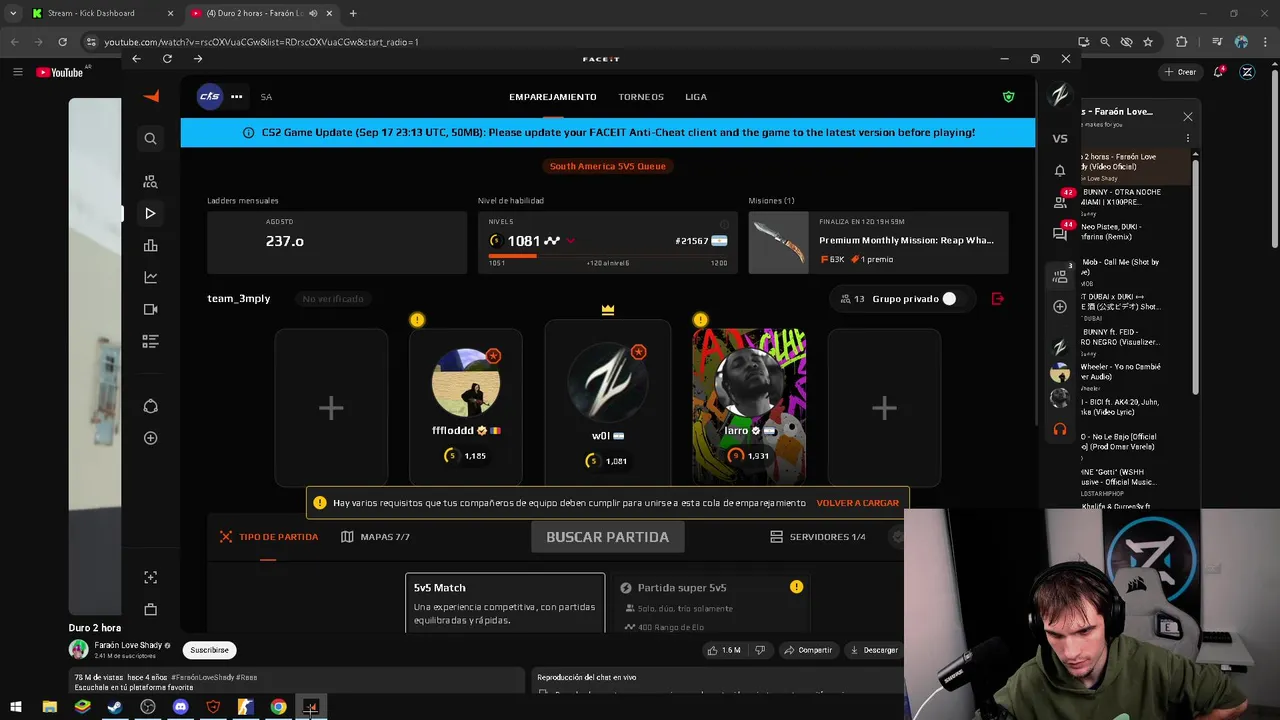This screenshot has width=1280, height=720.
Task: Click the red leave party icon
Action: [x=997, y=299]
